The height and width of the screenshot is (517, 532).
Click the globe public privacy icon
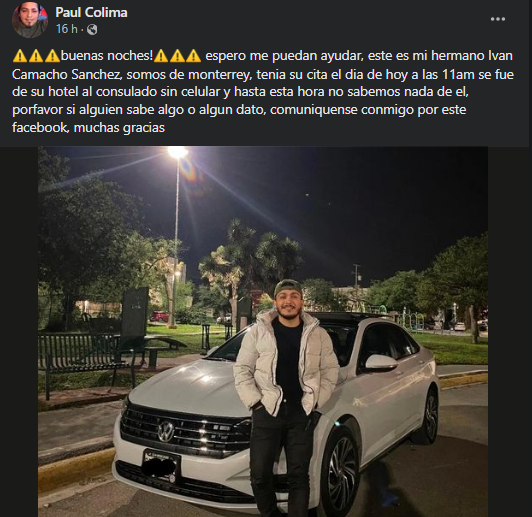pyautogui.click(x=92, y=30)
